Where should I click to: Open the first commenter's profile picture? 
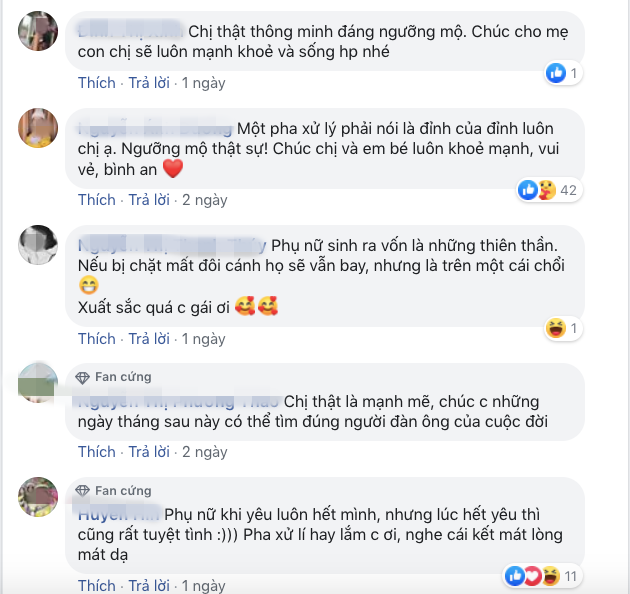[x=38, y=31]
